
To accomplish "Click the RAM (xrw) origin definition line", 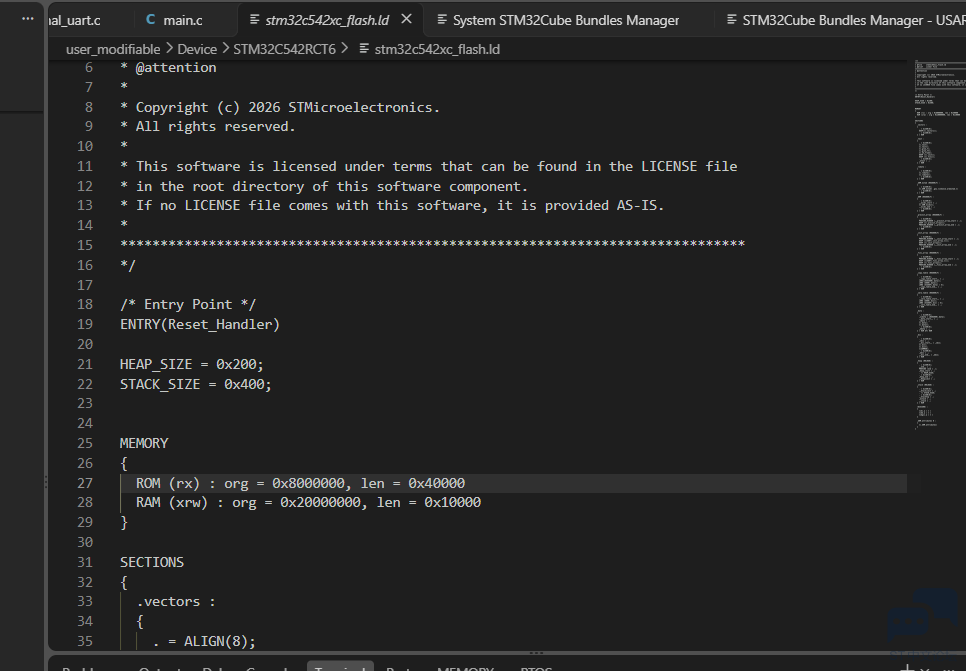I will click(308, 502).
